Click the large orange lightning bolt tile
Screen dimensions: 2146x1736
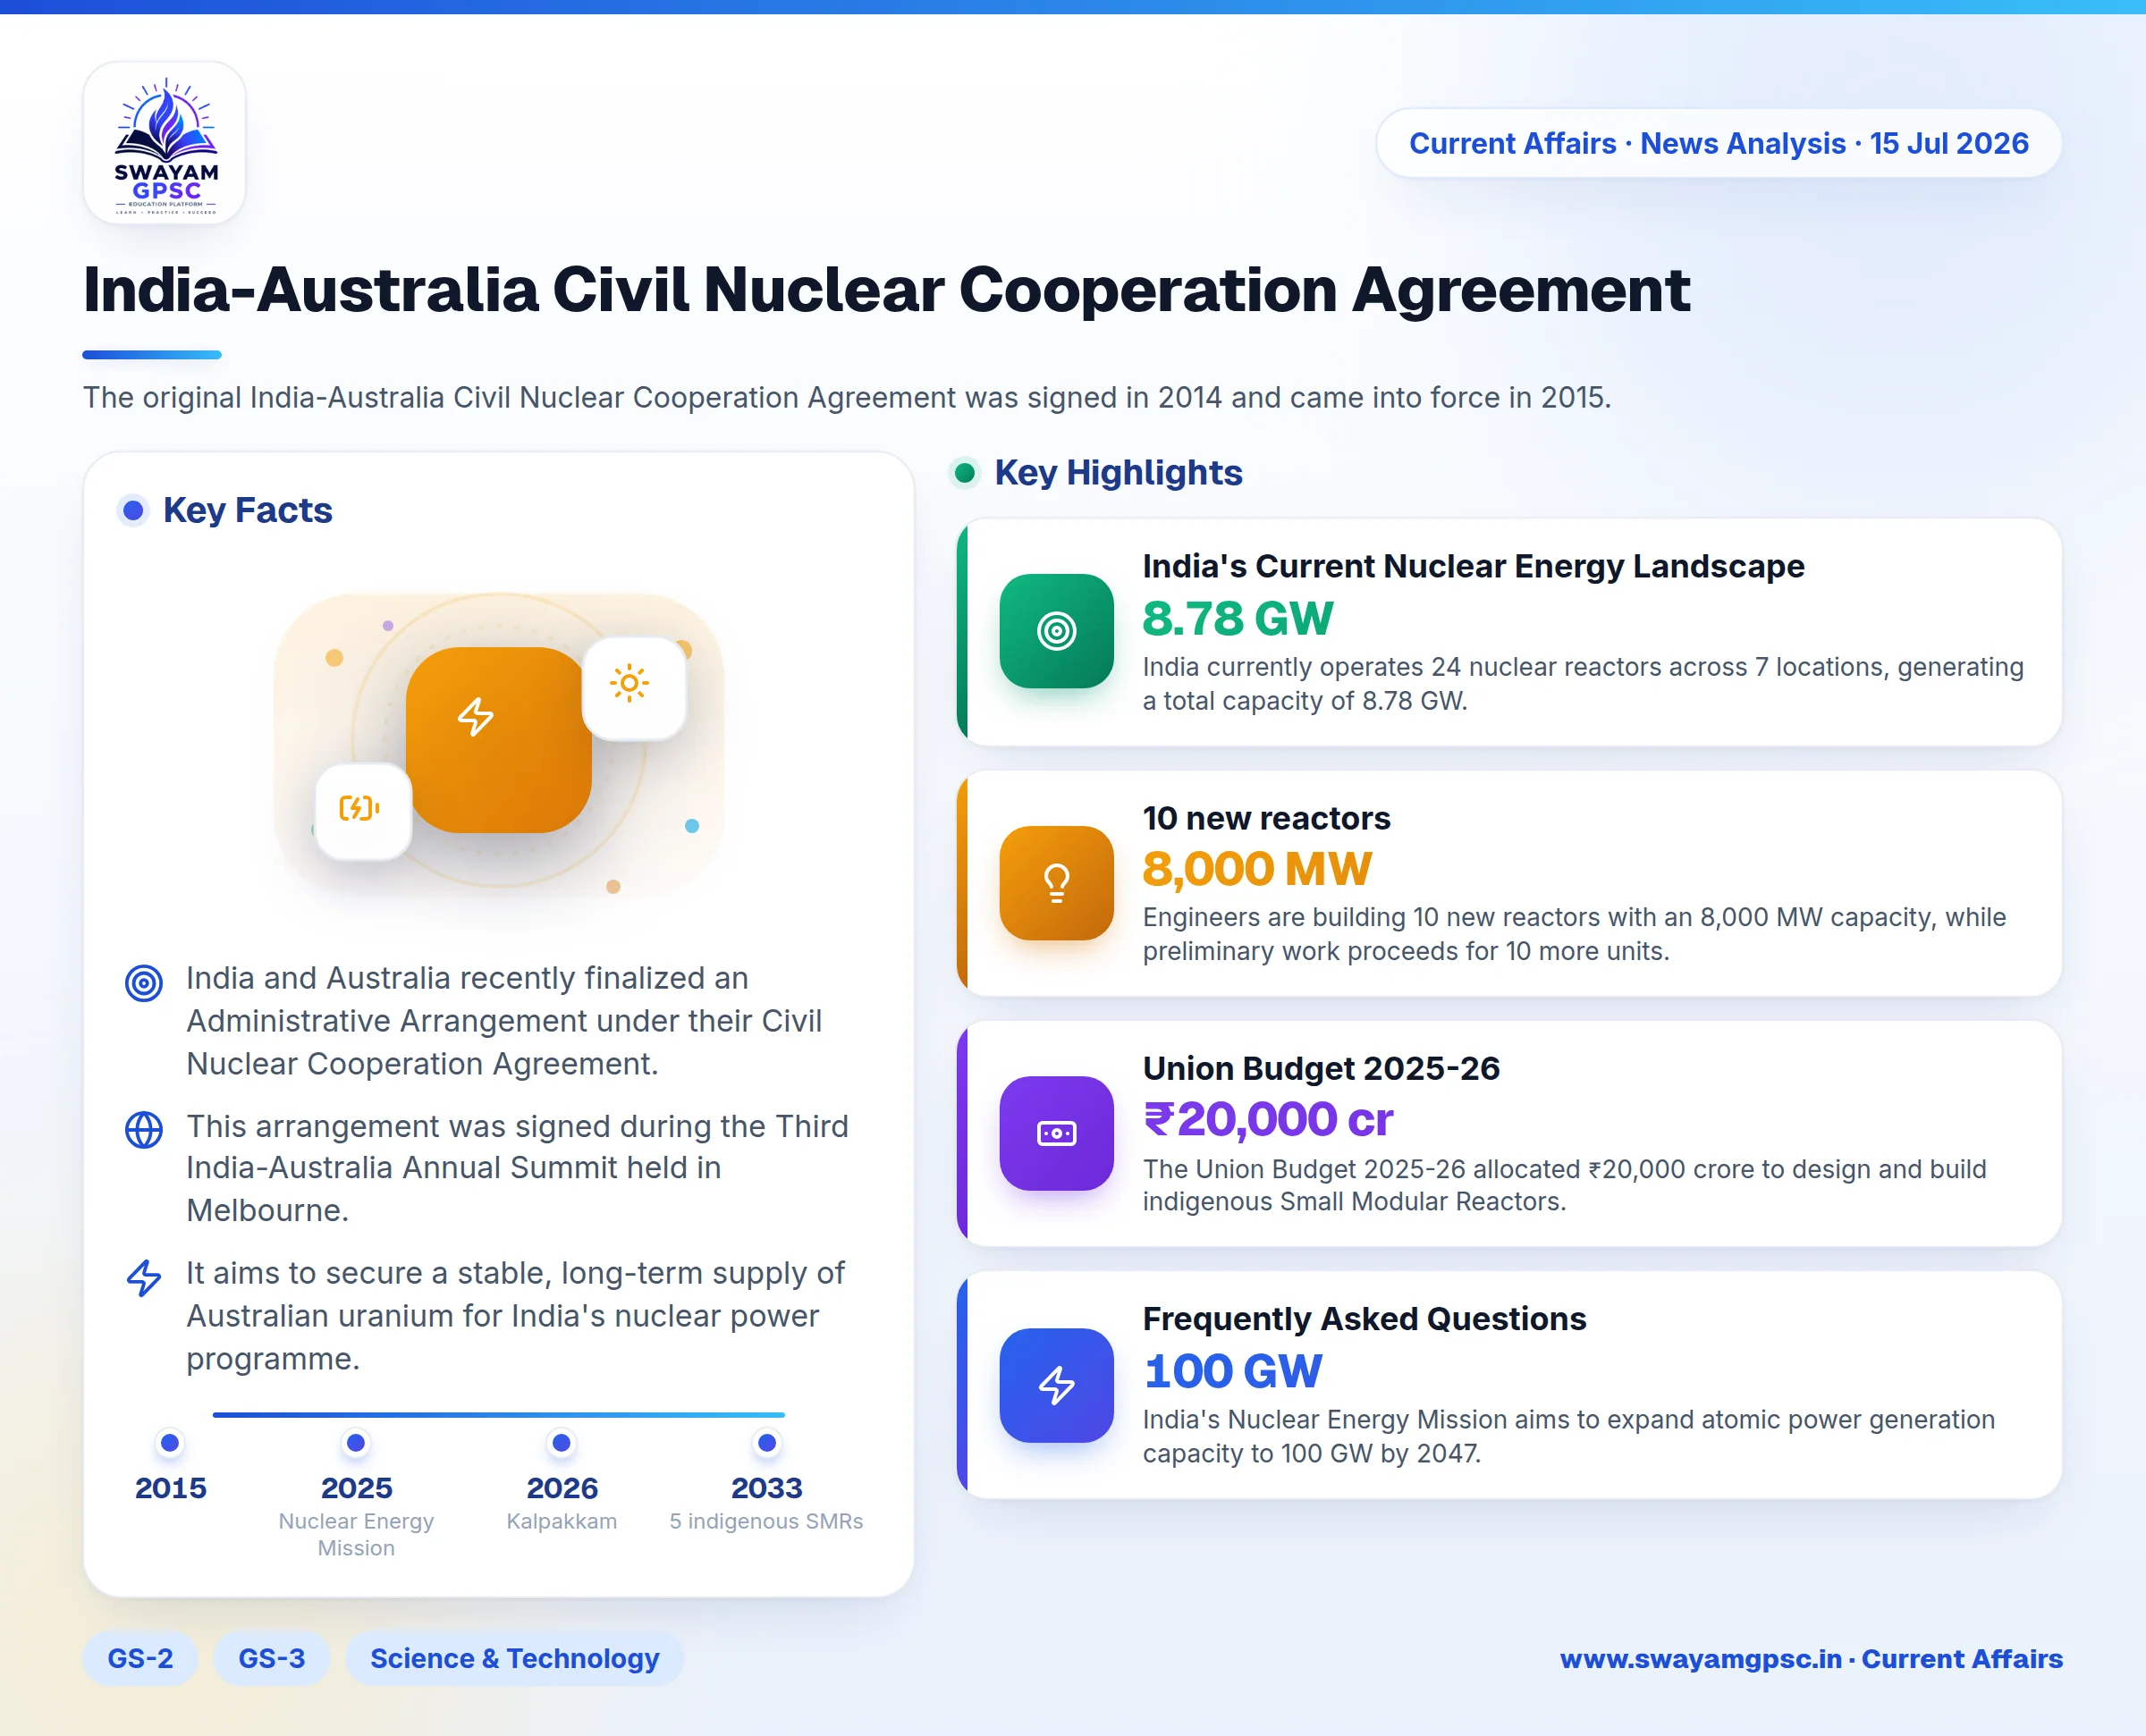[498, 739]
